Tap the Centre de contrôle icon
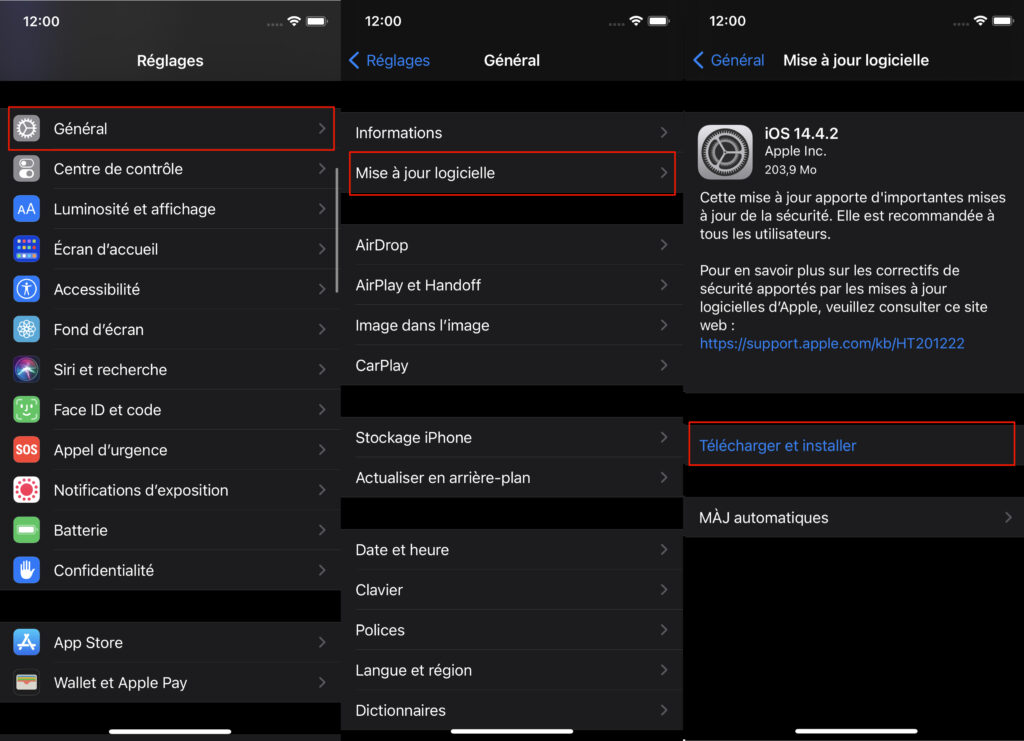Screen dimensions: 1024x741 pyautogui.click(x=27, y=168)
